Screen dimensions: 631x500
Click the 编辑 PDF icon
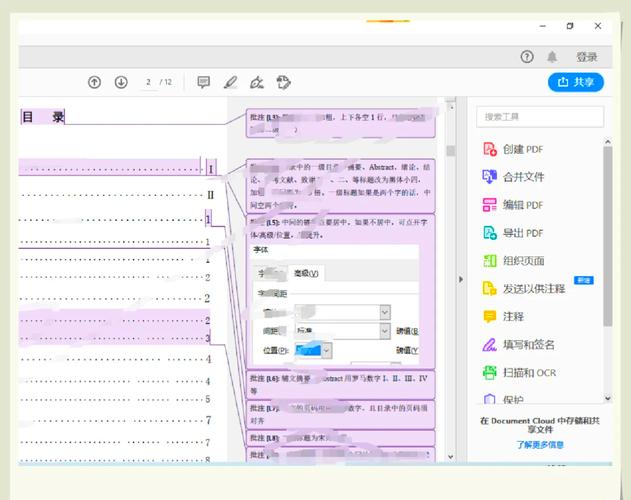(x=489, y=205)
